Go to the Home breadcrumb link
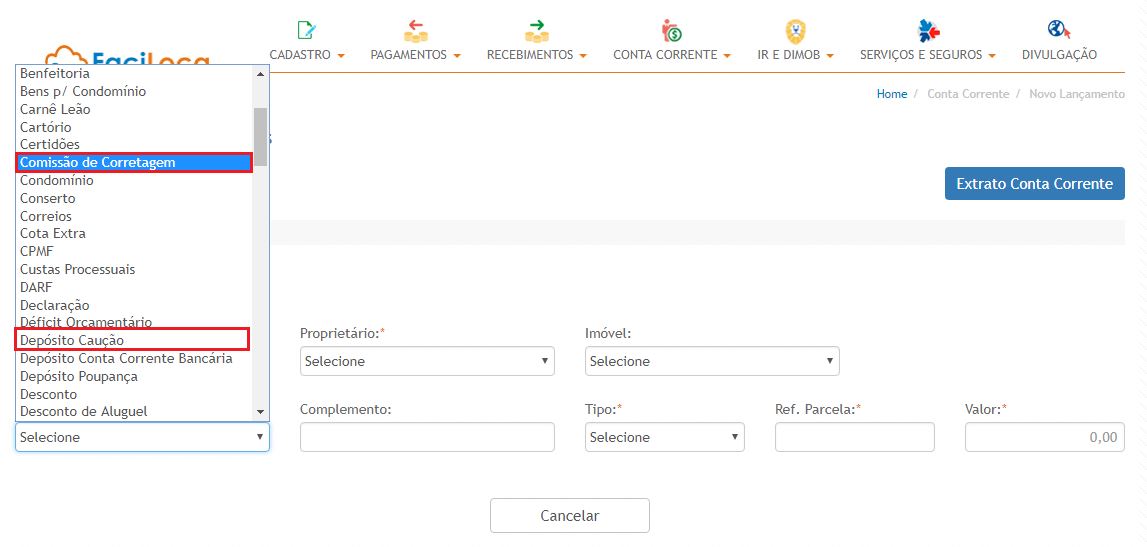The image size is (1147, 547). pos(891,94)
